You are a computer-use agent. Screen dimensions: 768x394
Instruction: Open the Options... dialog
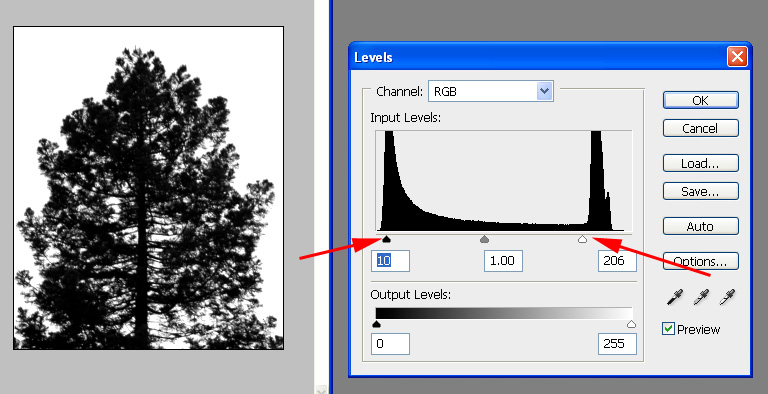pyautogui.click(x=700, y=261)
